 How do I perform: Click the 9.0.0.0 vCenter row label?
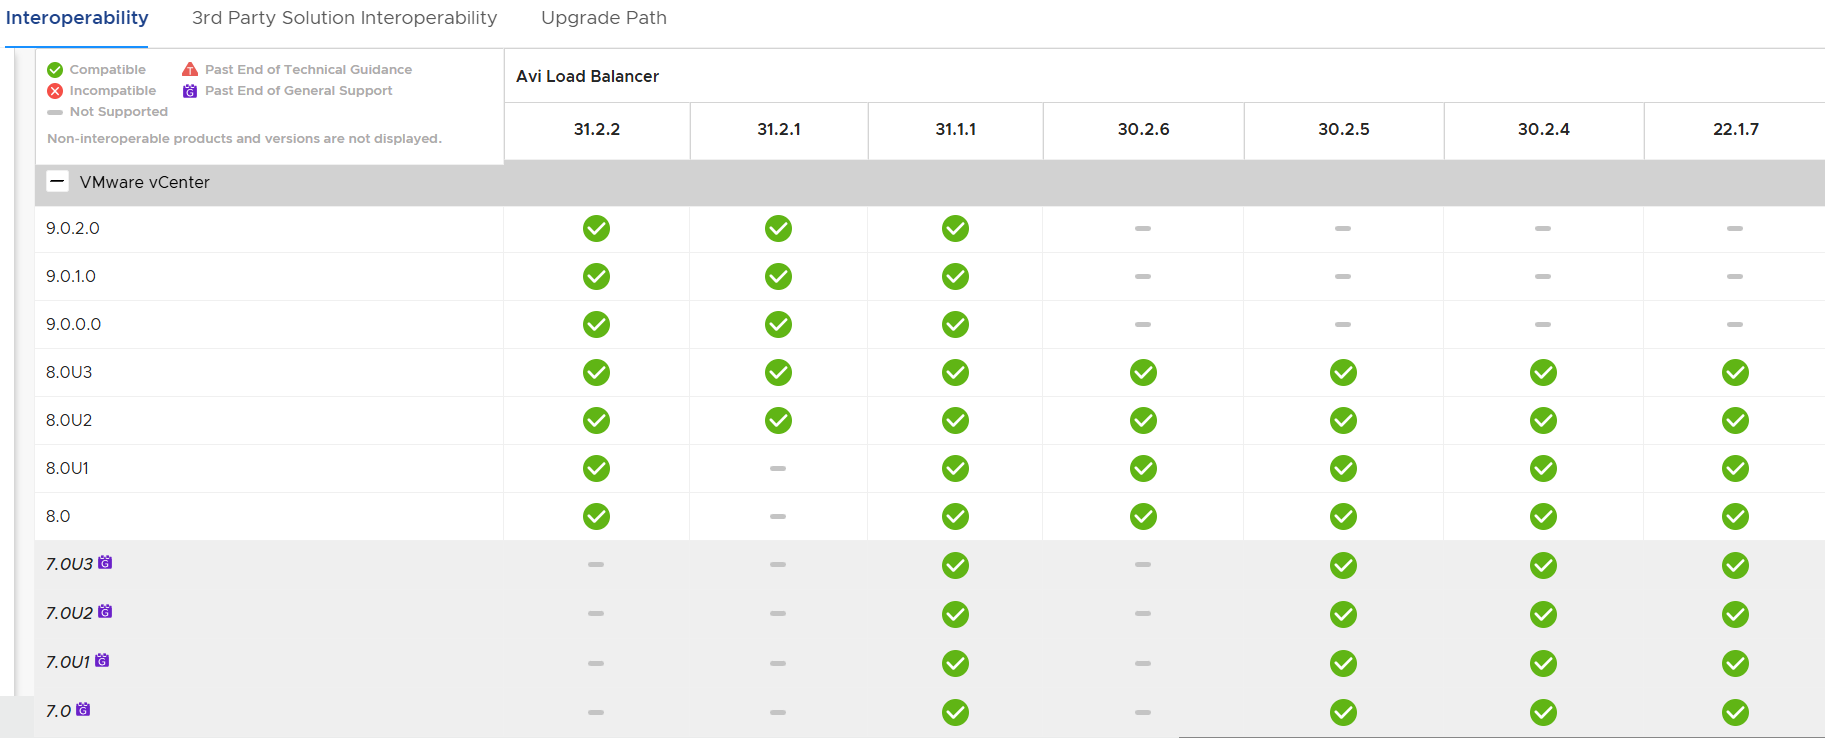(73, 324)
